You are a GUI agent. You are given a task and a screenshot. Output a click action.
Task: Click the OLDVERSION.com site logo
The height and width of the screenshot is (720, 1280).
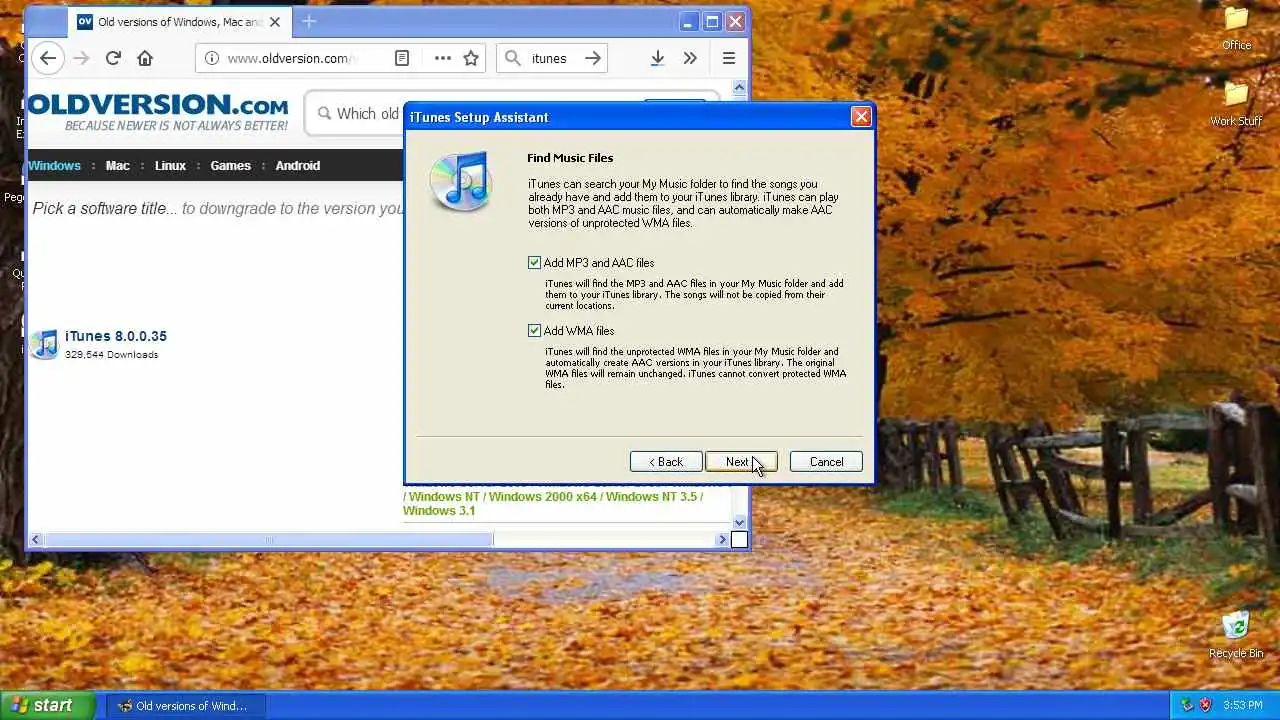click(158, 112)
